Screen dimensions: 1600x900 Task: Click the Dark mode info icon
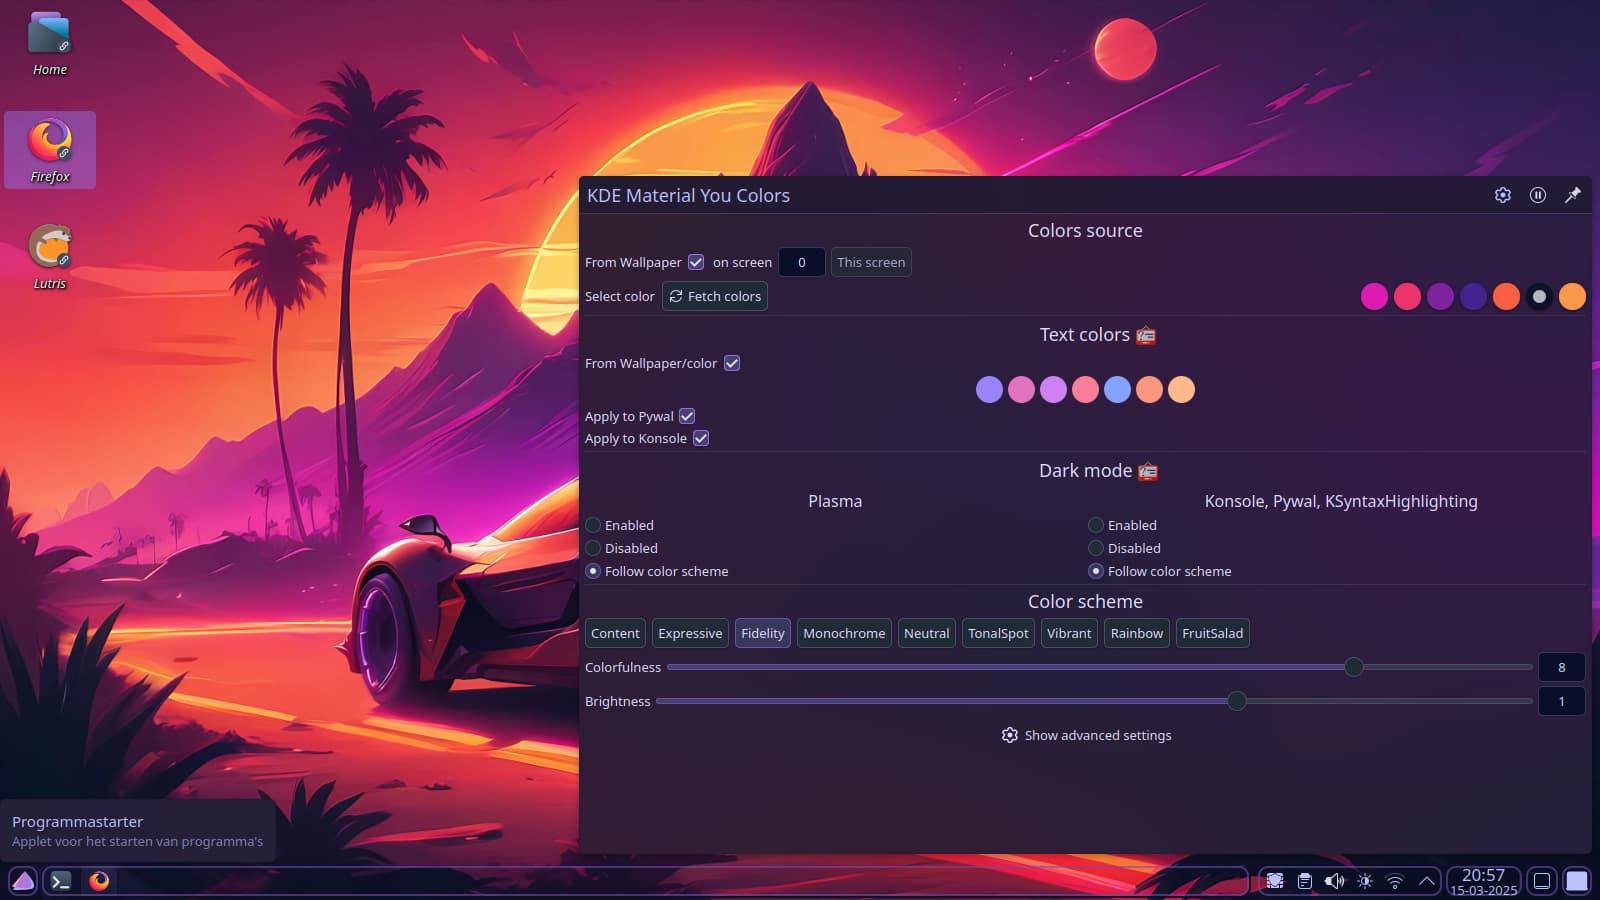coord(1148,471)
